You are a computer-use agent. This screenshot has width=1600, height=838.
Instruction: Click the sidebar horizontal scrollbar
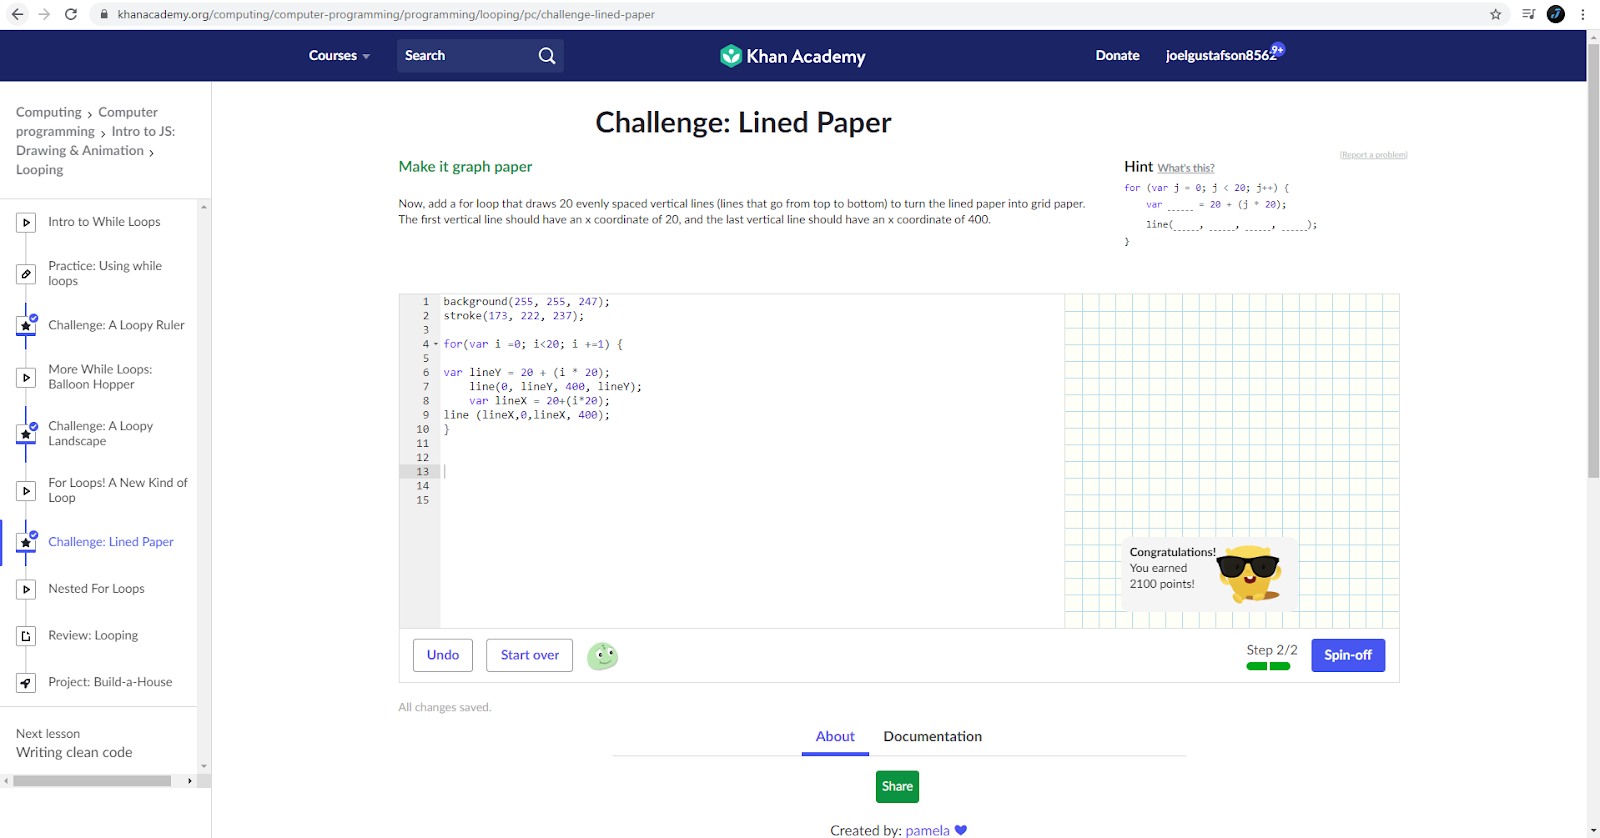[92, 781]
